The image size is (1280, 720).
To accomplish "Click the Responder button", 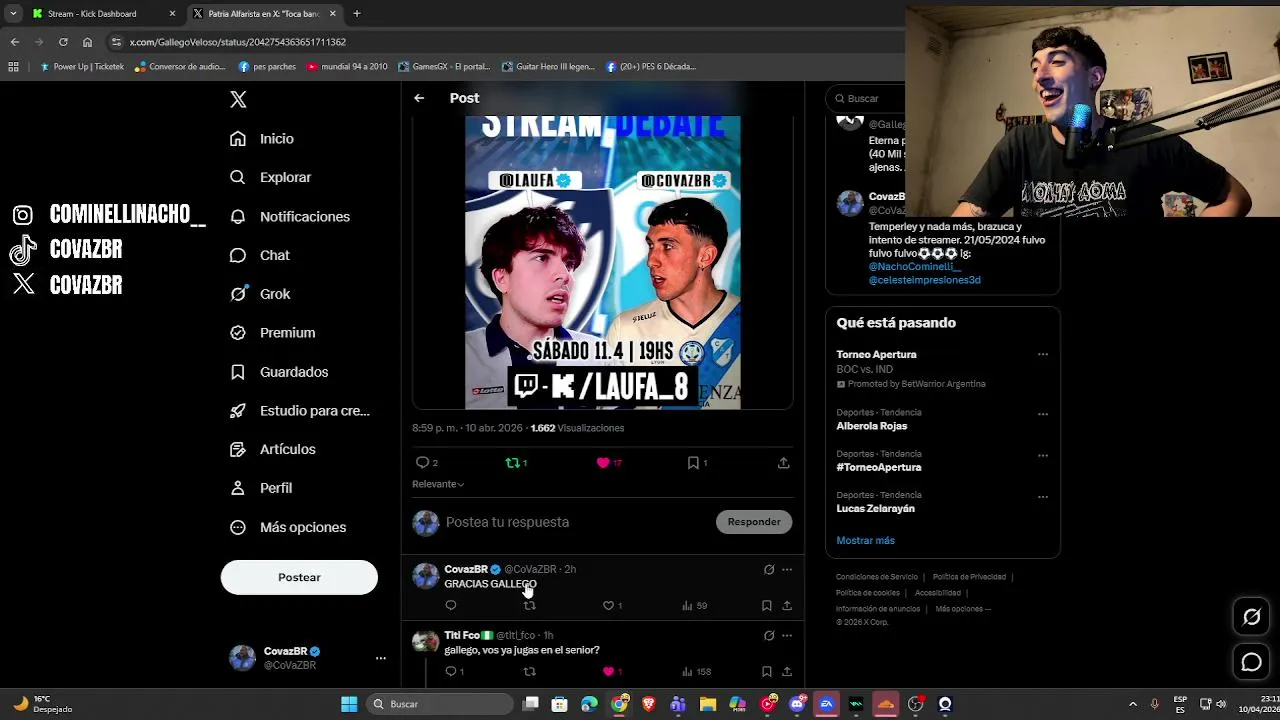I will pyautogui.click(x=754, y=521).
